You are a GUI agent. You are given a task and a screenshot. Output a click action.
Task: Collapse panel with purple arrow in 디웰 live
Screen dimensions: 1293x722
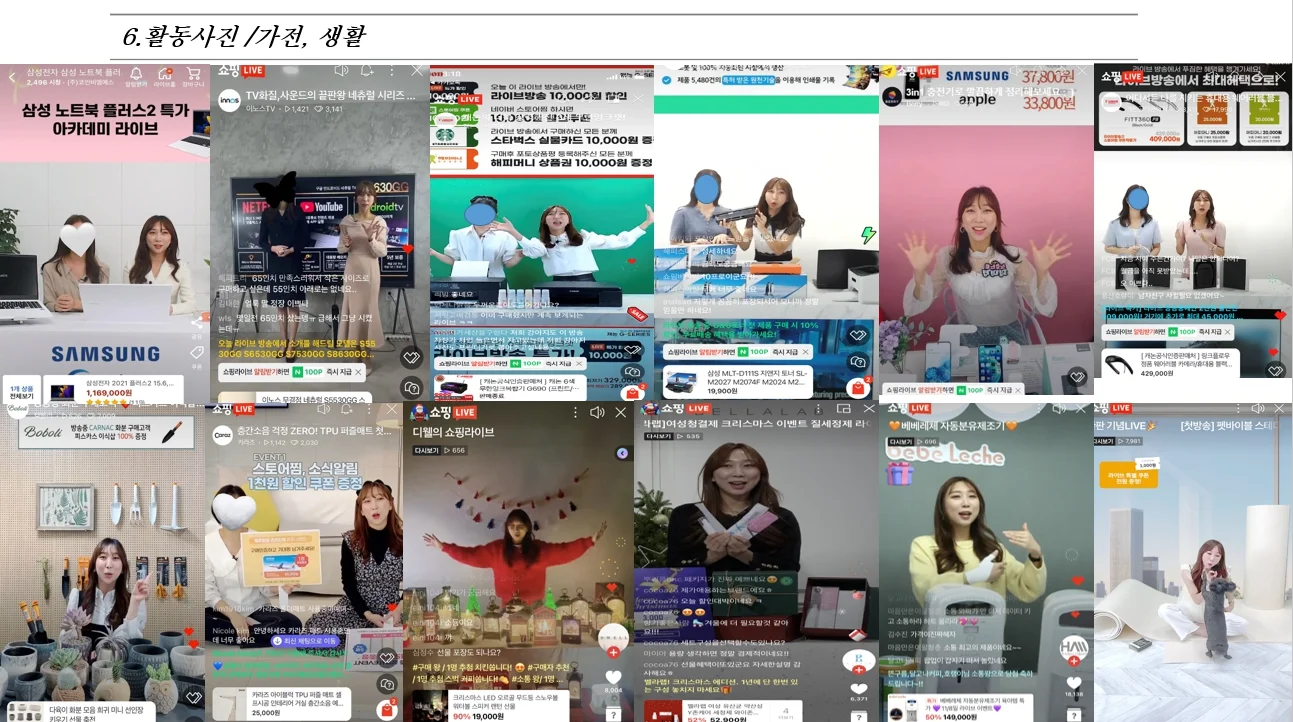coord(622,453)
